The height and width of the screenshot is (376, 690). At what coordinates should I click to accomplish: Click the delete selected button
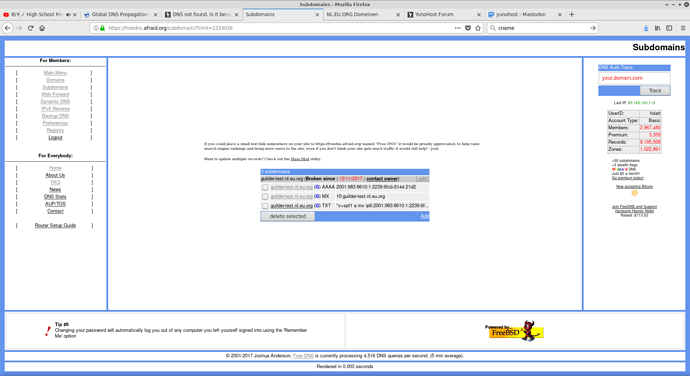click(288, 216)
